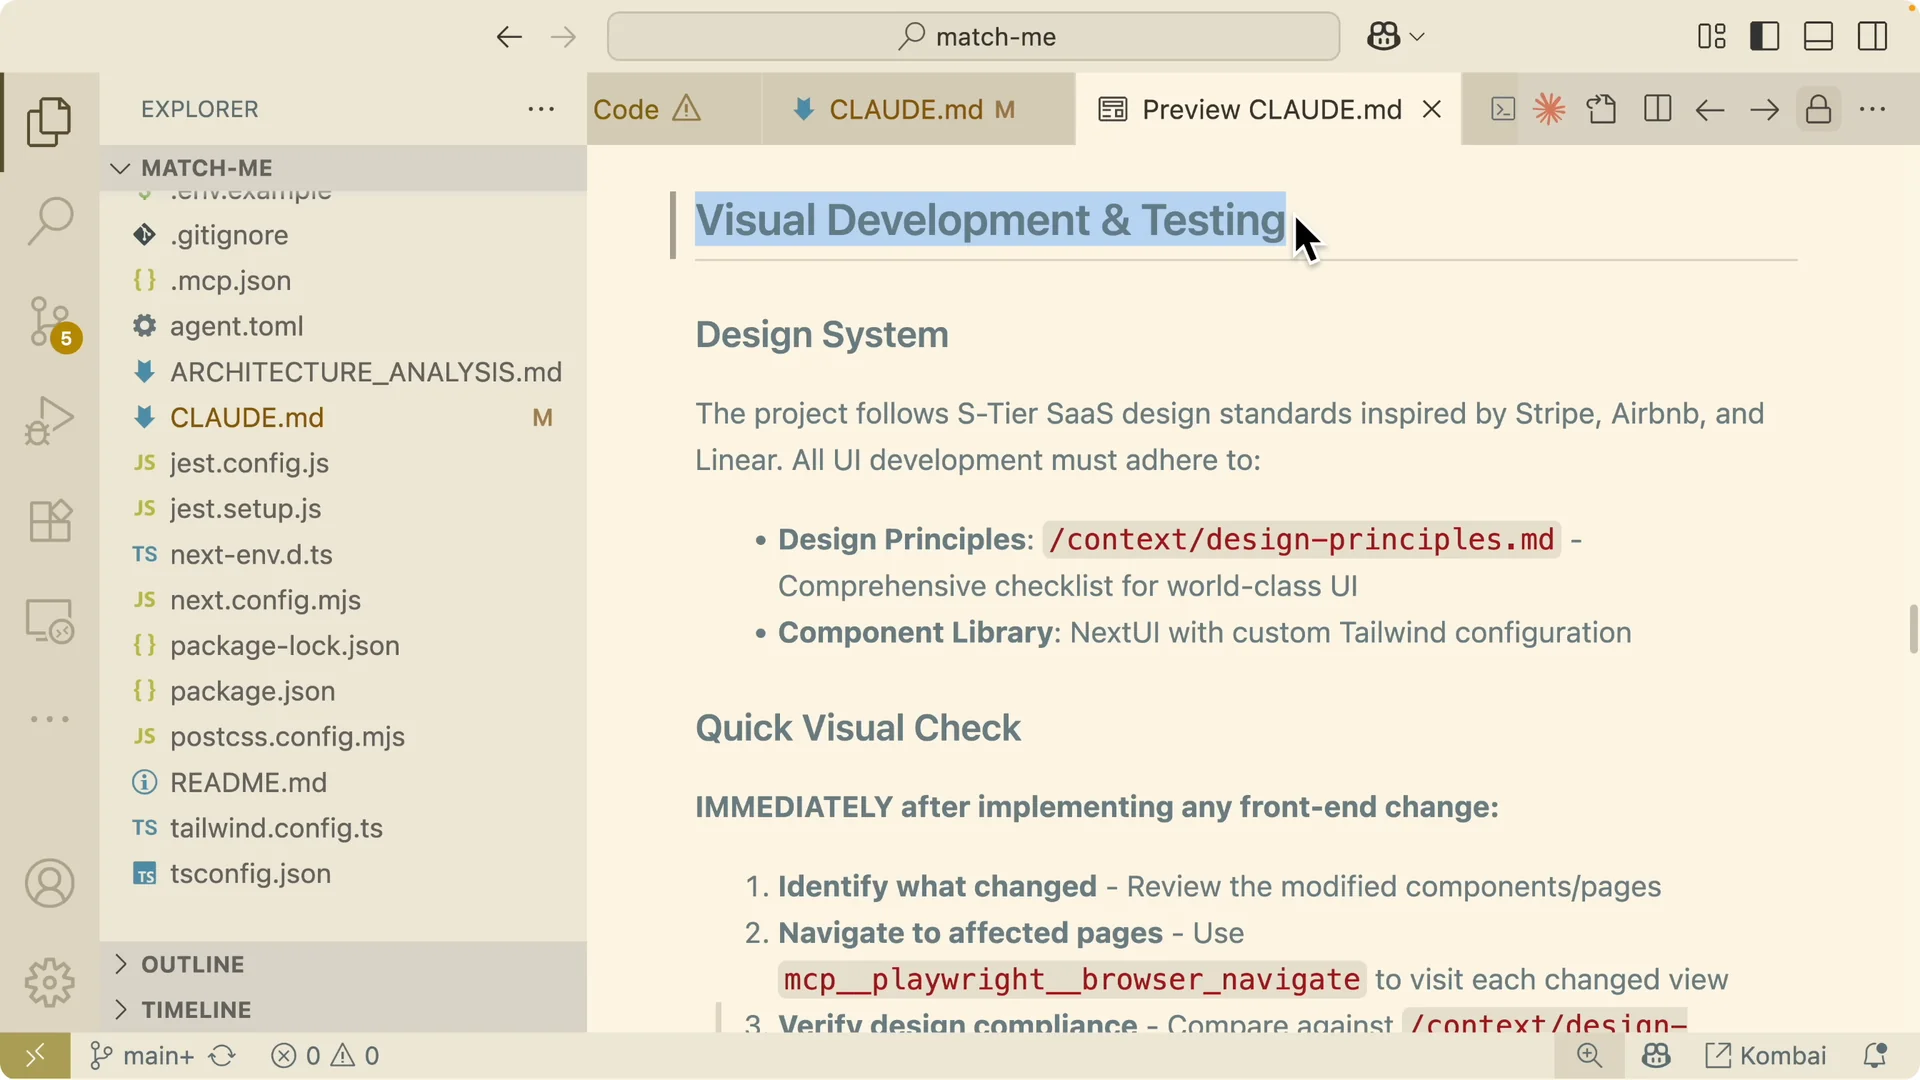Open Copilot status in status bar
Image resolution: width=1920 pixels, height=1080 pixels.
pos(1656,1056)
